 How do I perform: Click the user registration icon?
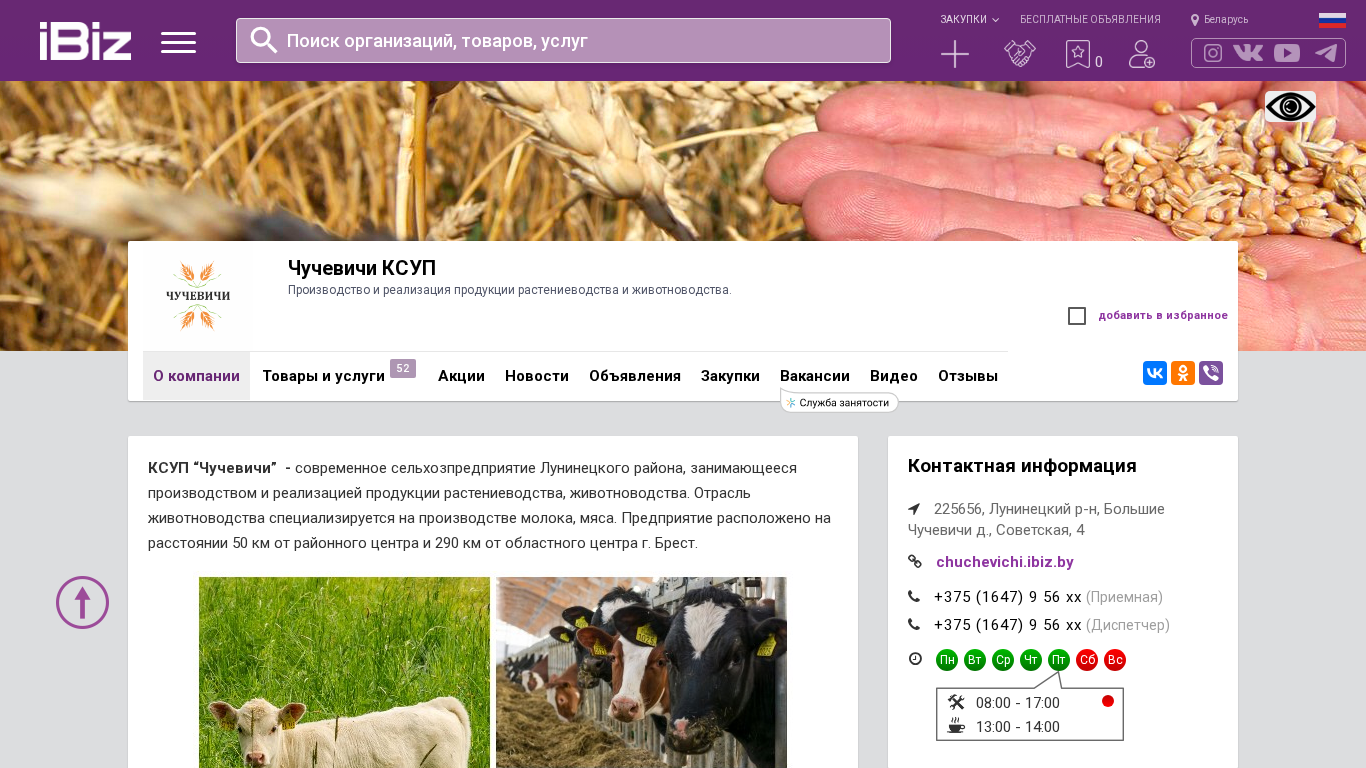(1142, 54)
